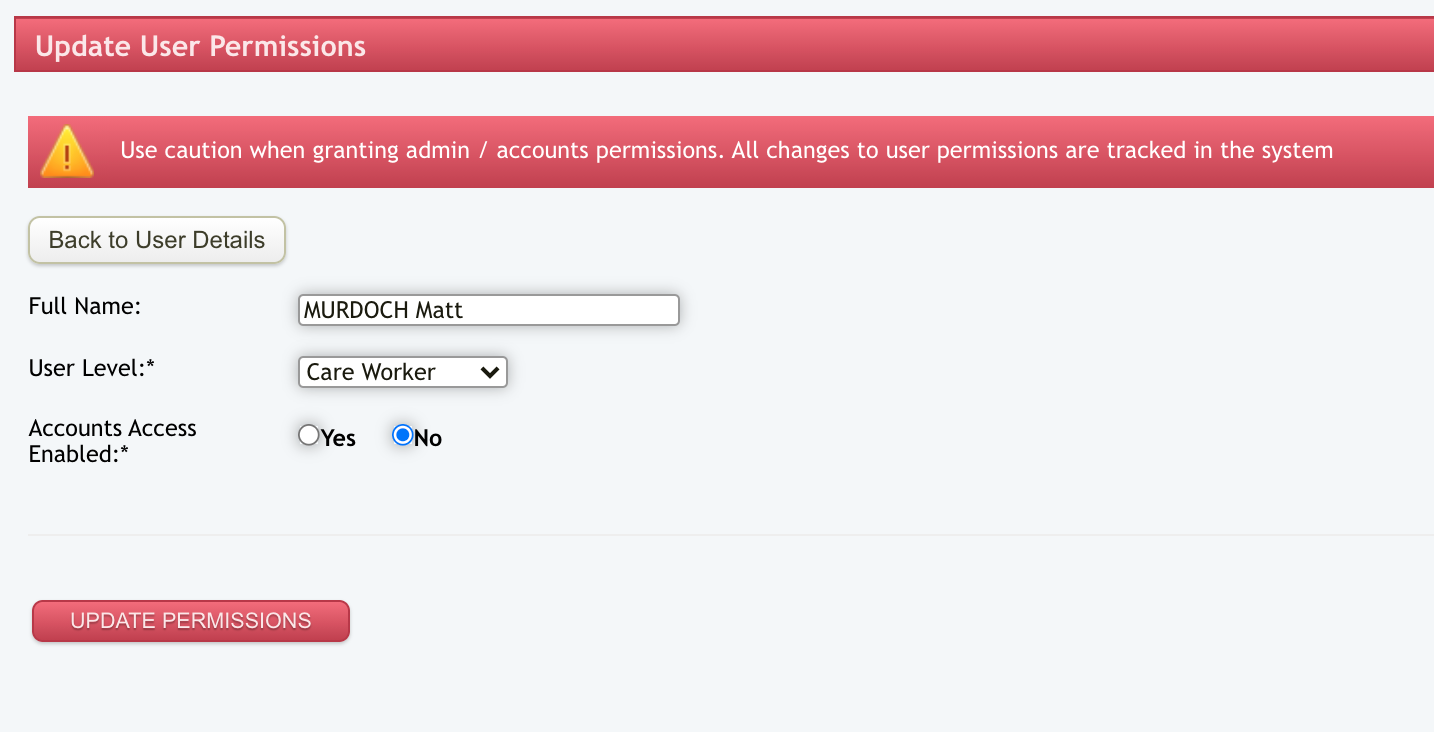Click the No label text beside radio
Screen dimensions: 1434x732
[x=428, y=438]
